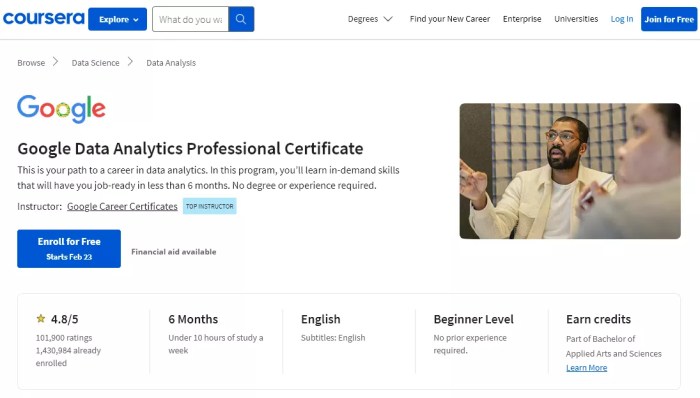Click the chevron after Data Science breadcrumb
Viewport: 700px width, 398px height.
(130, 62)
